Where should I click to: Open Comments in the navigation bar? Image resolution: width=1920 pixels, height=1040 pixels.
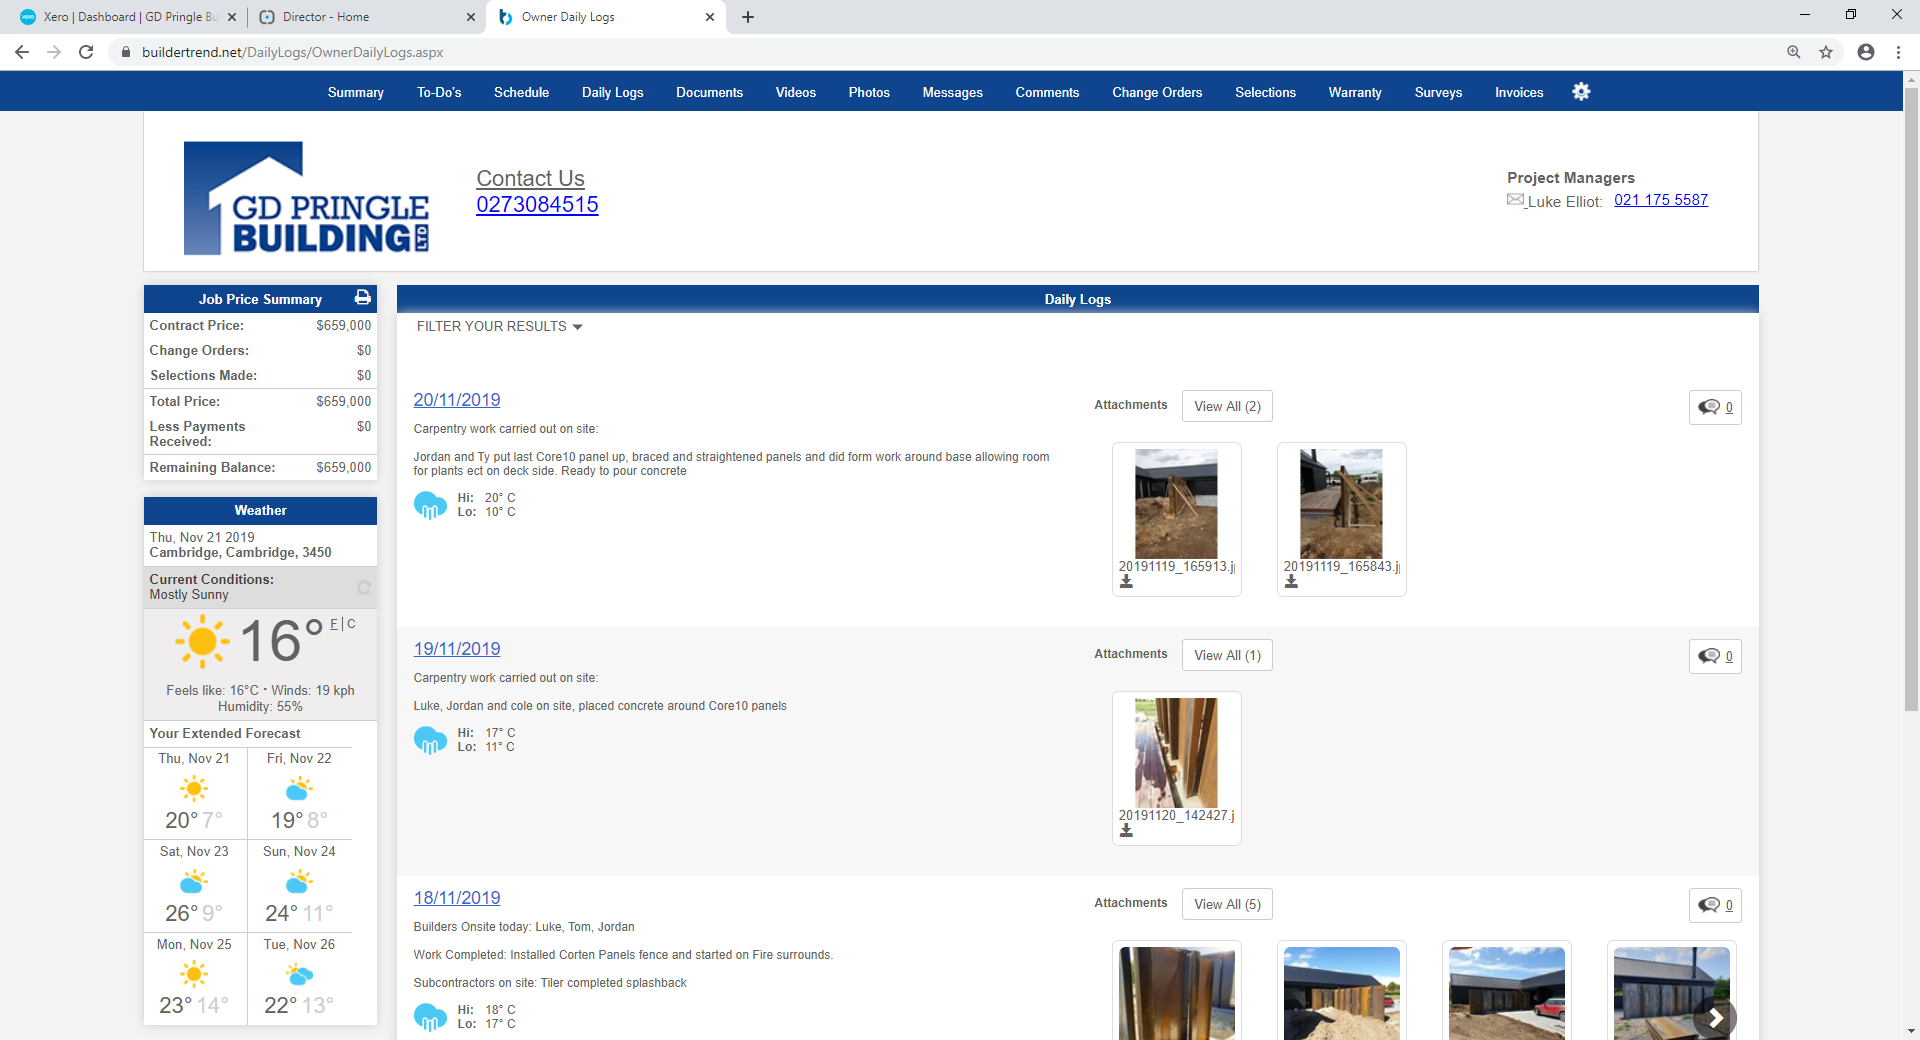[x=1047, y=92]
